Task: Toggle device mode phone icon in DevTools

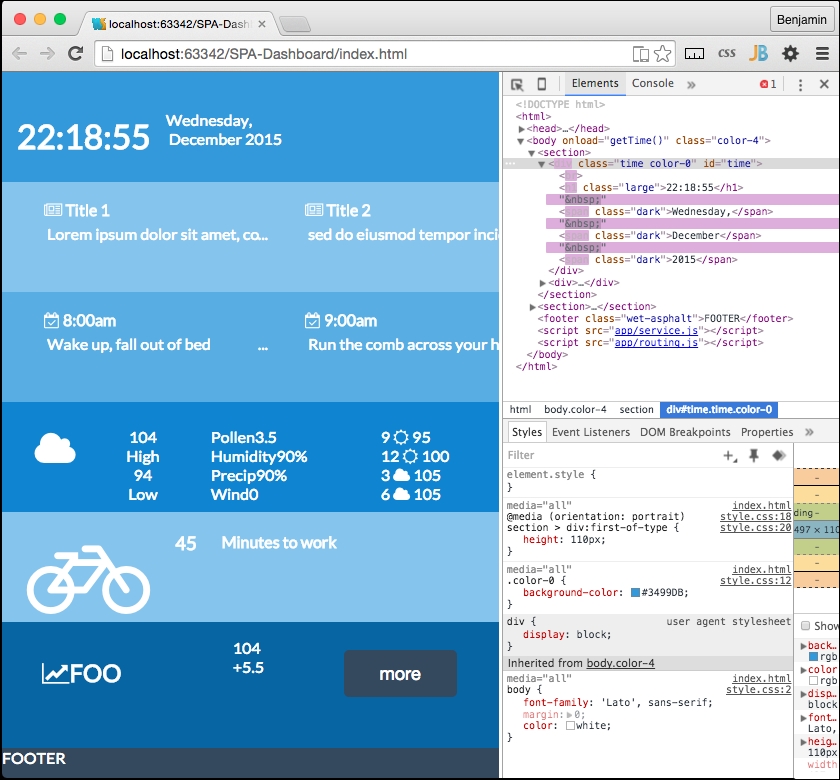Action: coord(542,85)
